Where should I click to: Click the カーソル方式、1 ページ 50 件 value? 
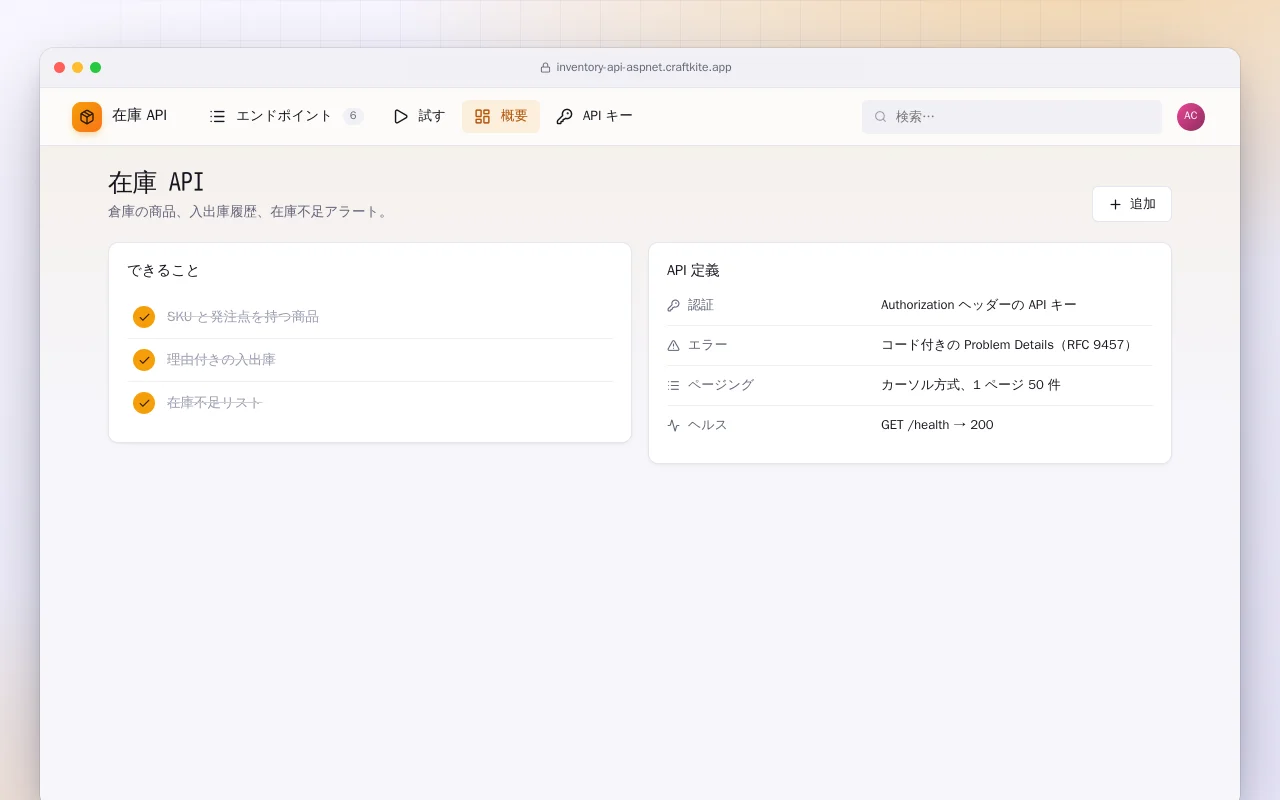coord(971,385)
